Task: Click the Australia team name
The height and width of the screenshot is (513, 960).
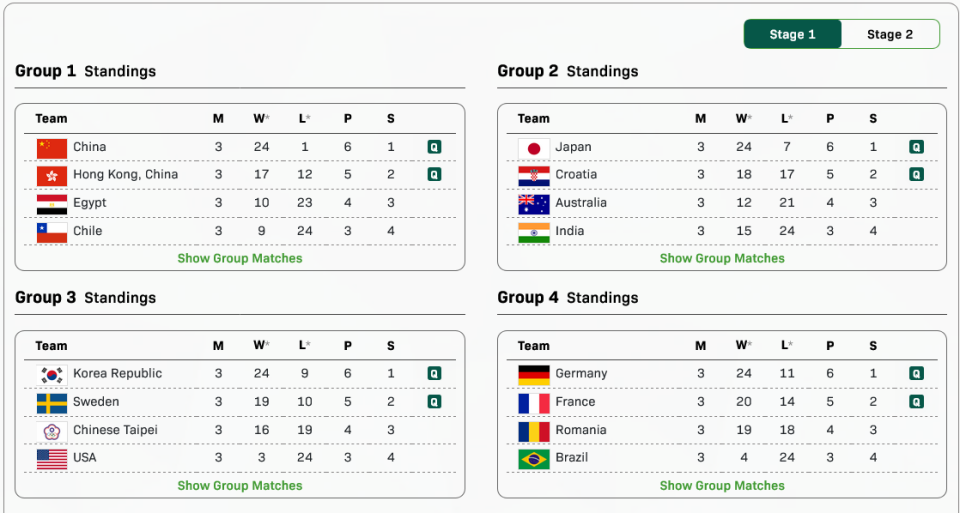Action: pyautogui.click(x=581, y=203)
